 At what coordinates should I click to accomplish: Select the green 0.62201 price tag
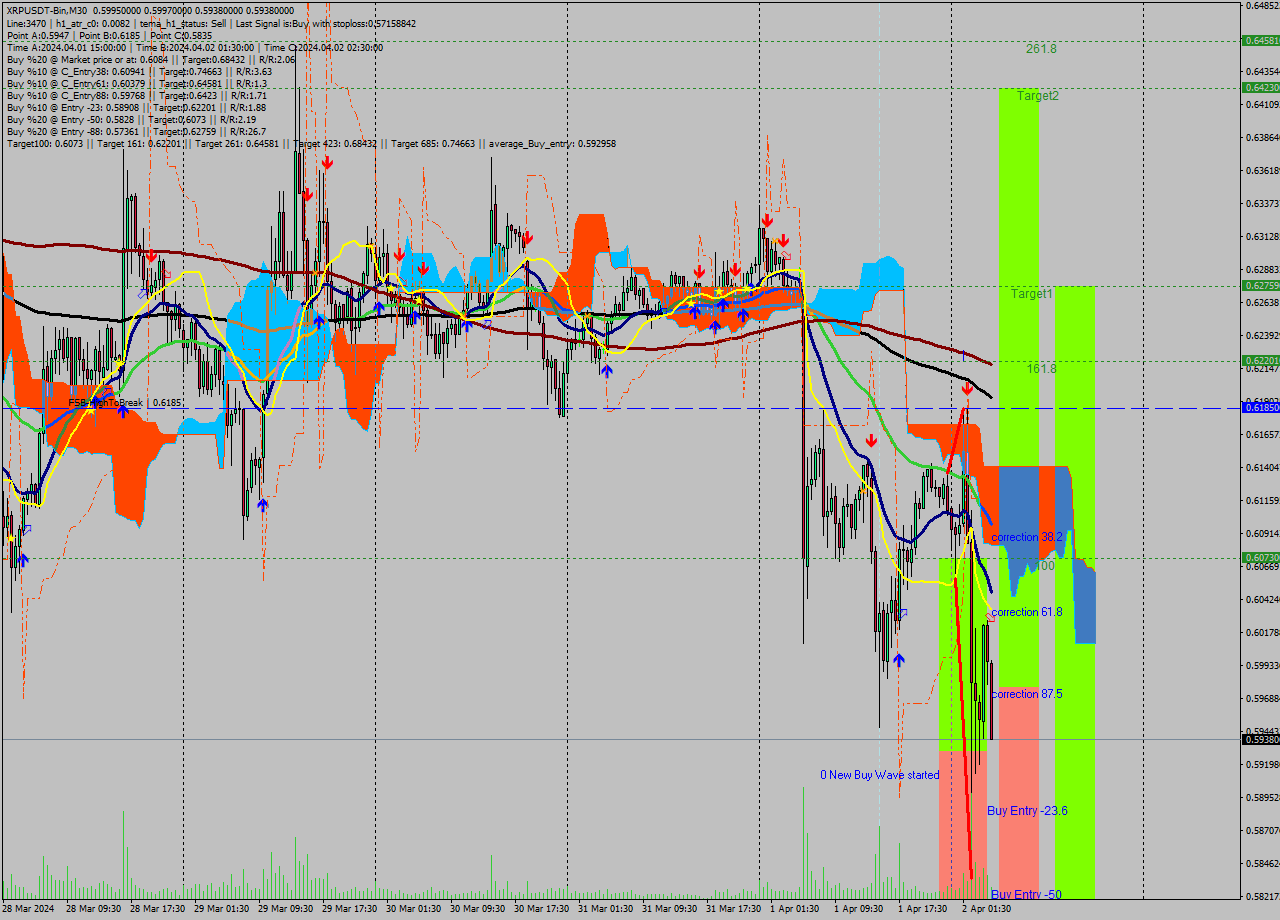tap(1260, 360)
